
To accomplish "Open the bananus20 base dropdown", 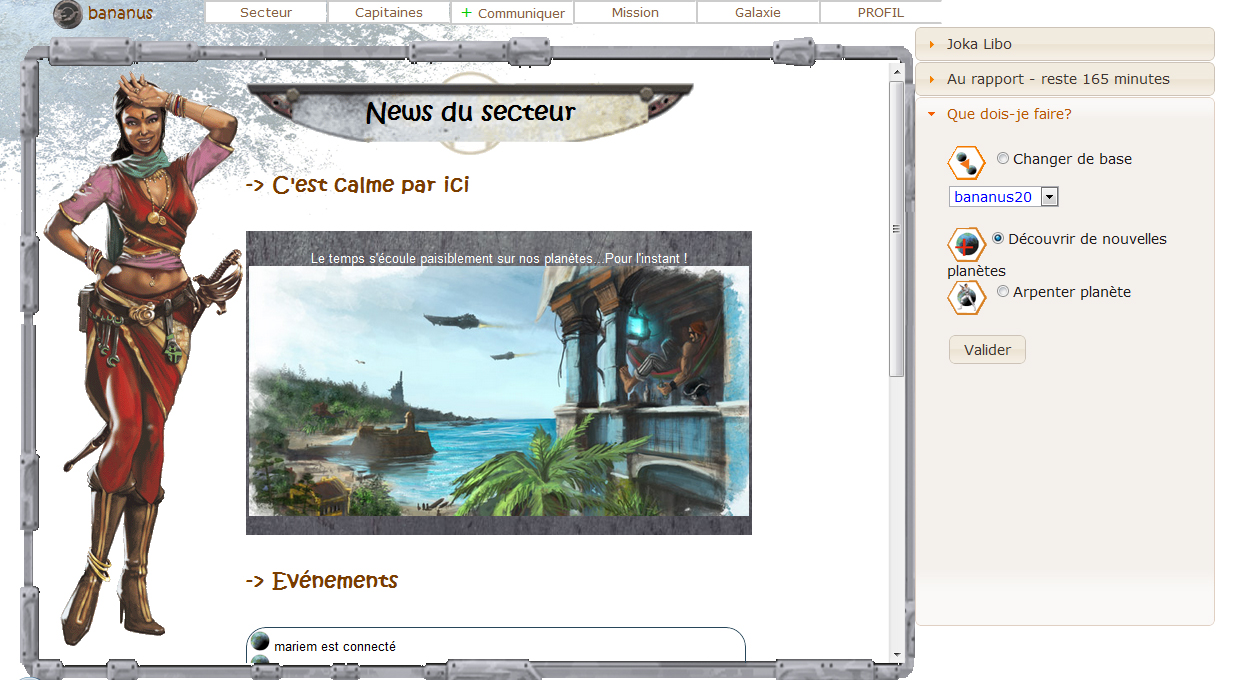I will coord(1049,197).
